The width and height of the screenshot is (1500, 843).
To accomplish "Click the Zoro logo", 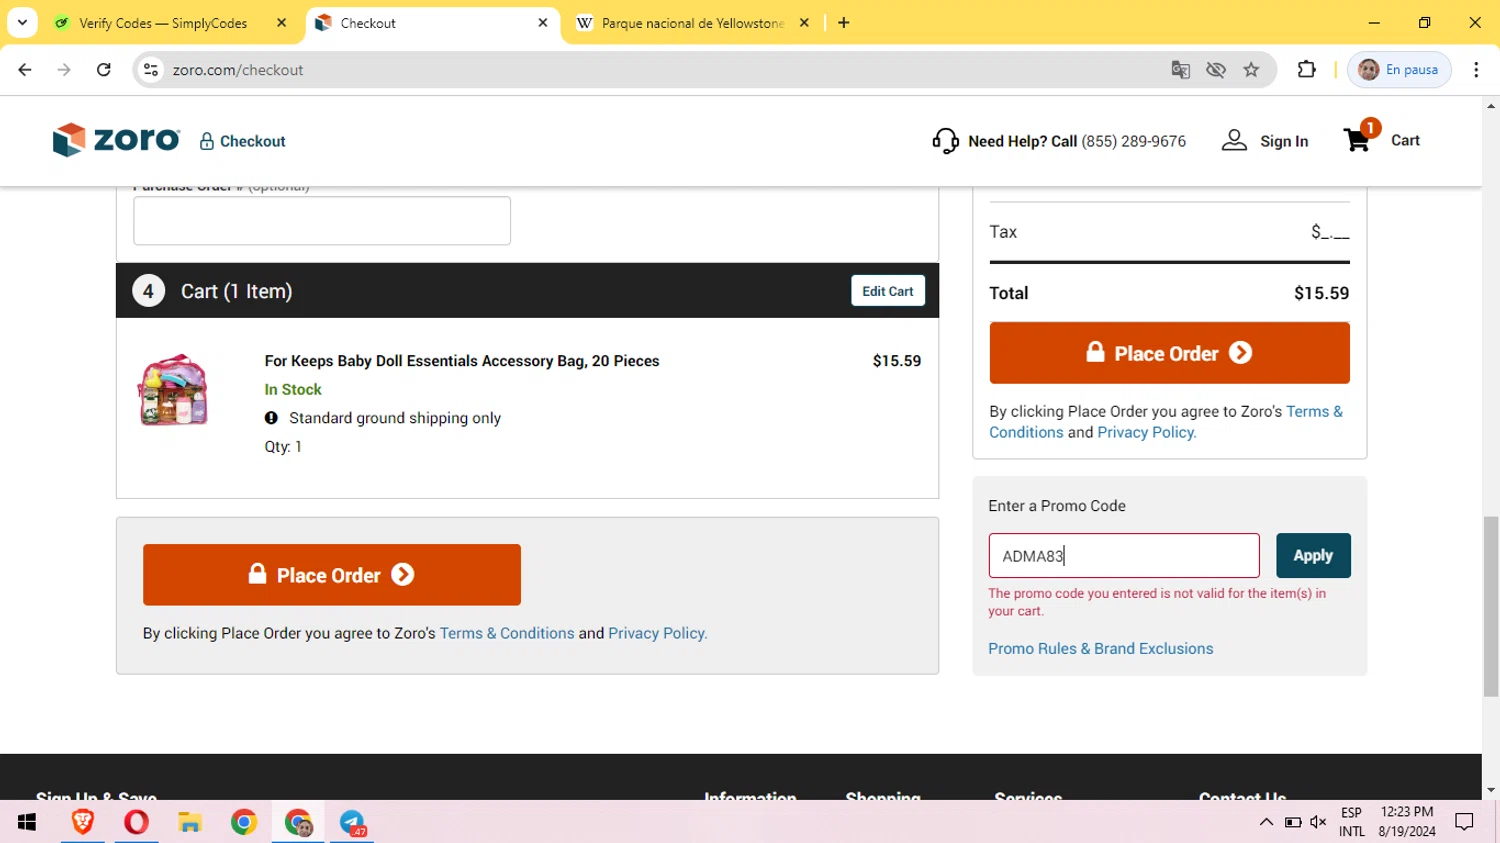I will [116, 140].
